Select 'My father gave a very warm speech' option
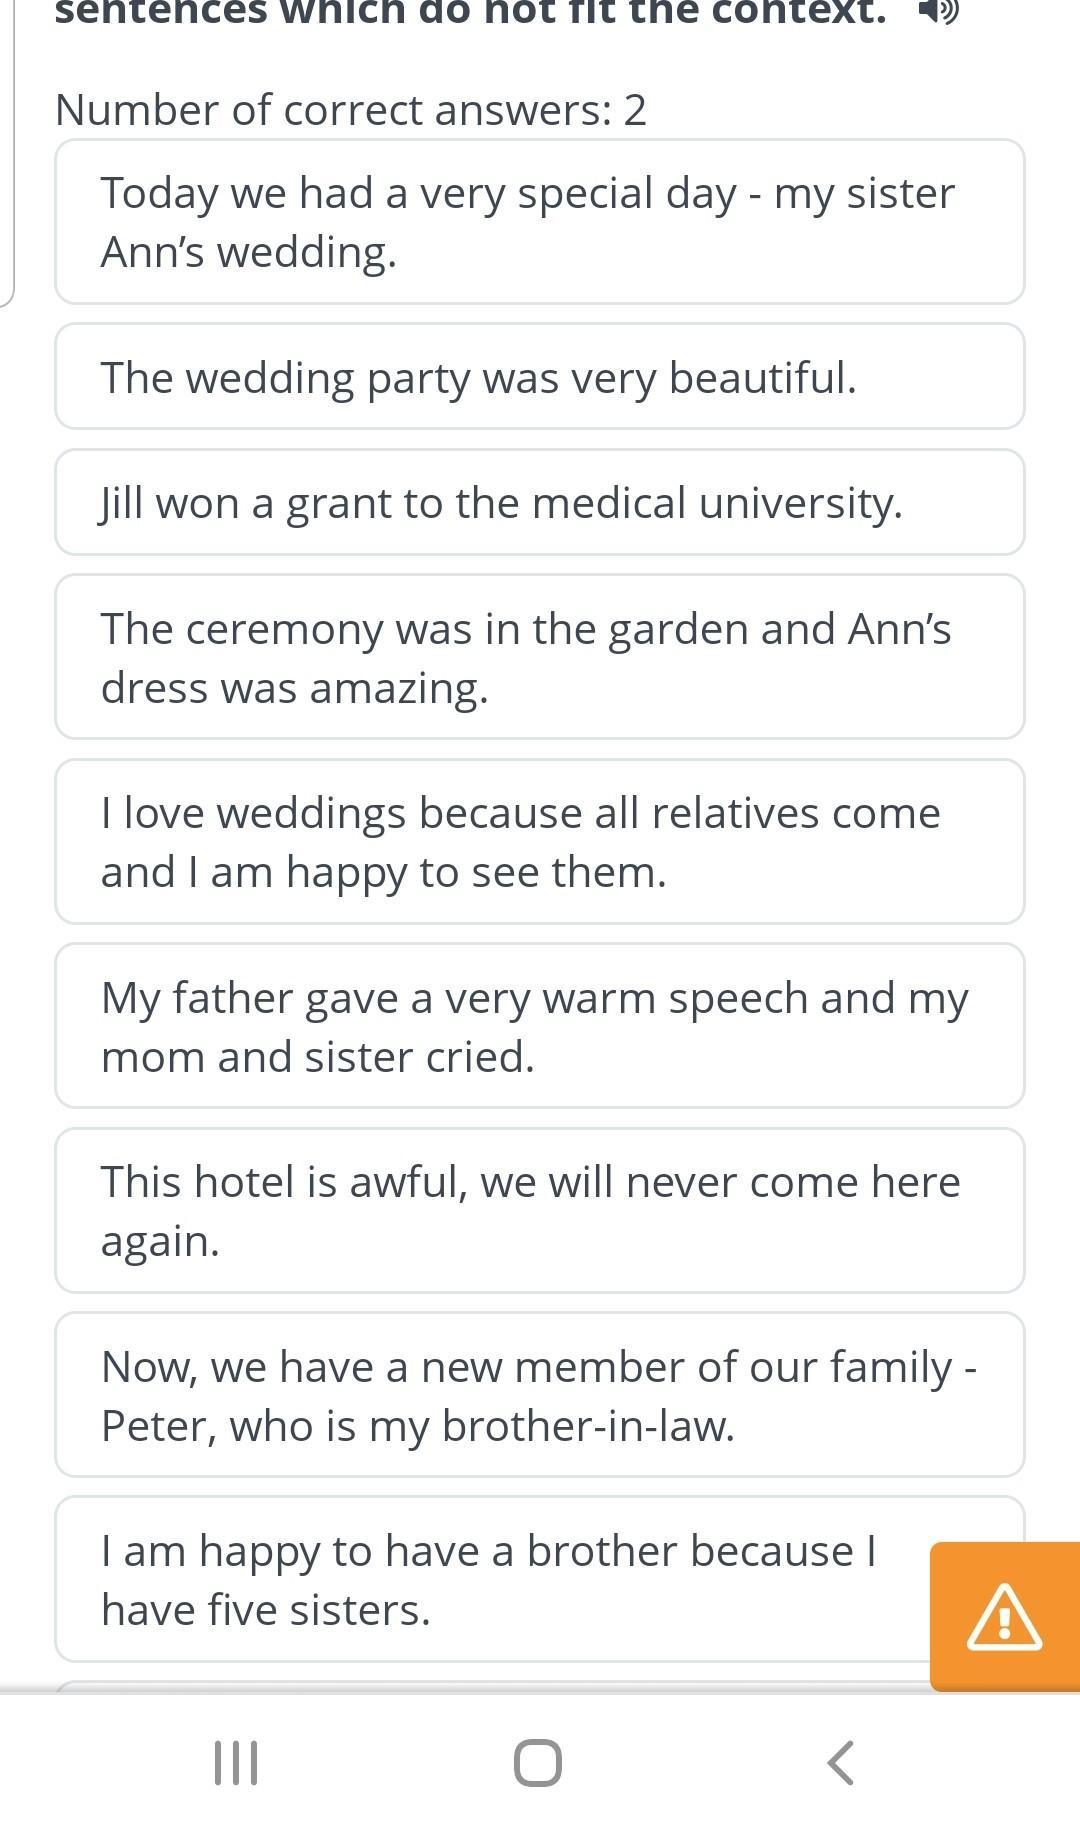 click(x=540, y=1026)
